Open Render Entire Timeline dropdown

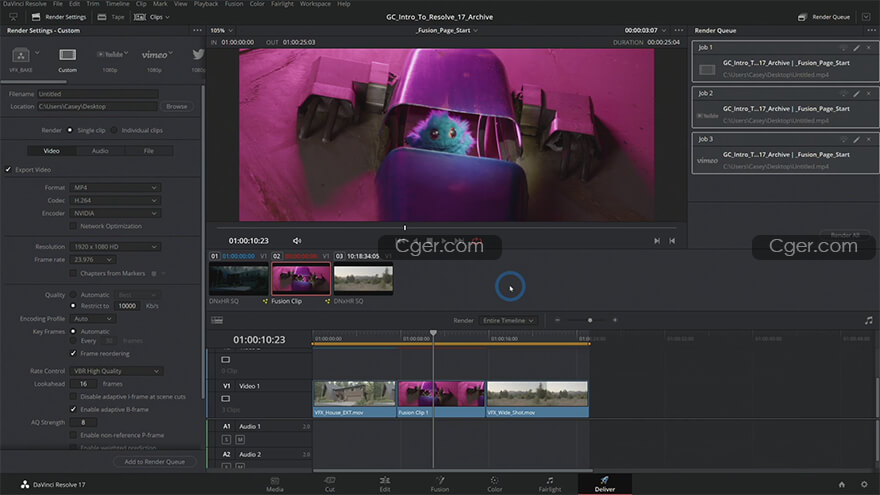[508, 320]
